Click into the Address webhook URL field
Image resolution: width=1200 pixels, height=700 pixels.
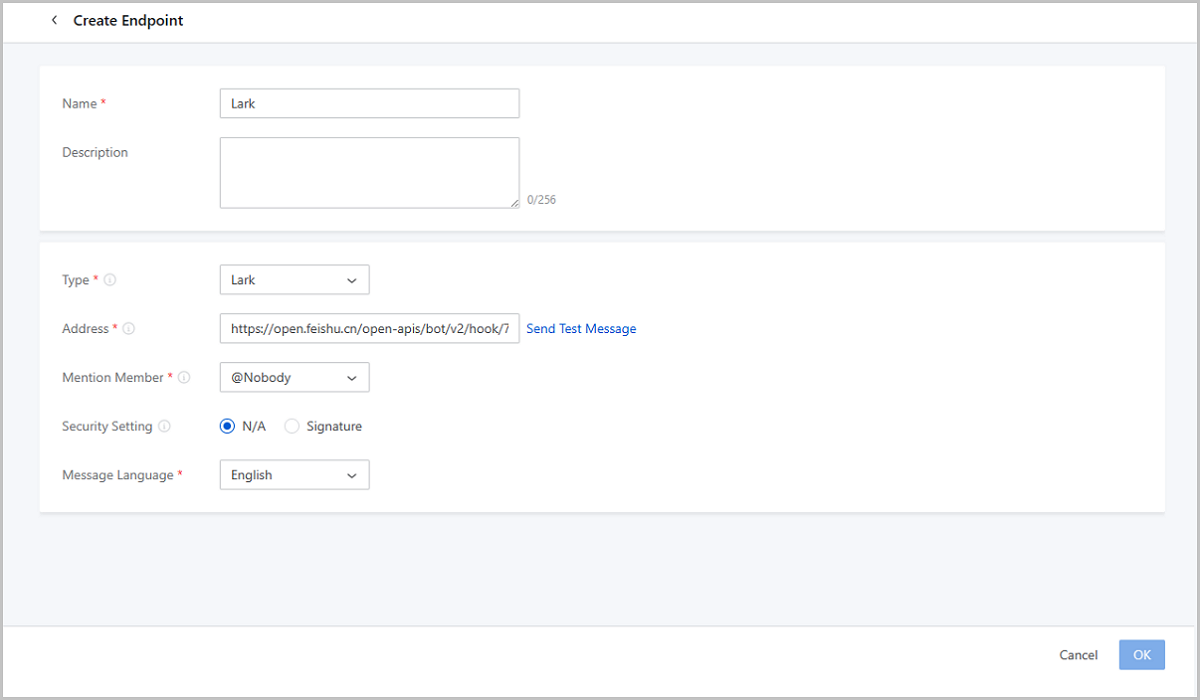coord(369,328)
